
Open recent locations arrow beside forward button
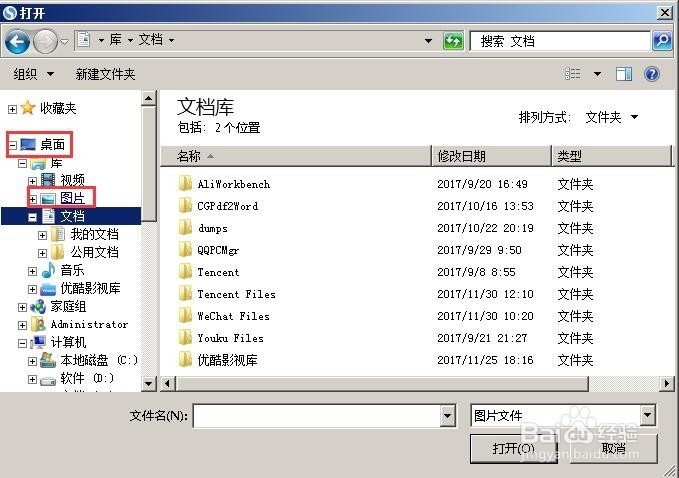click(x=64, y=42)
